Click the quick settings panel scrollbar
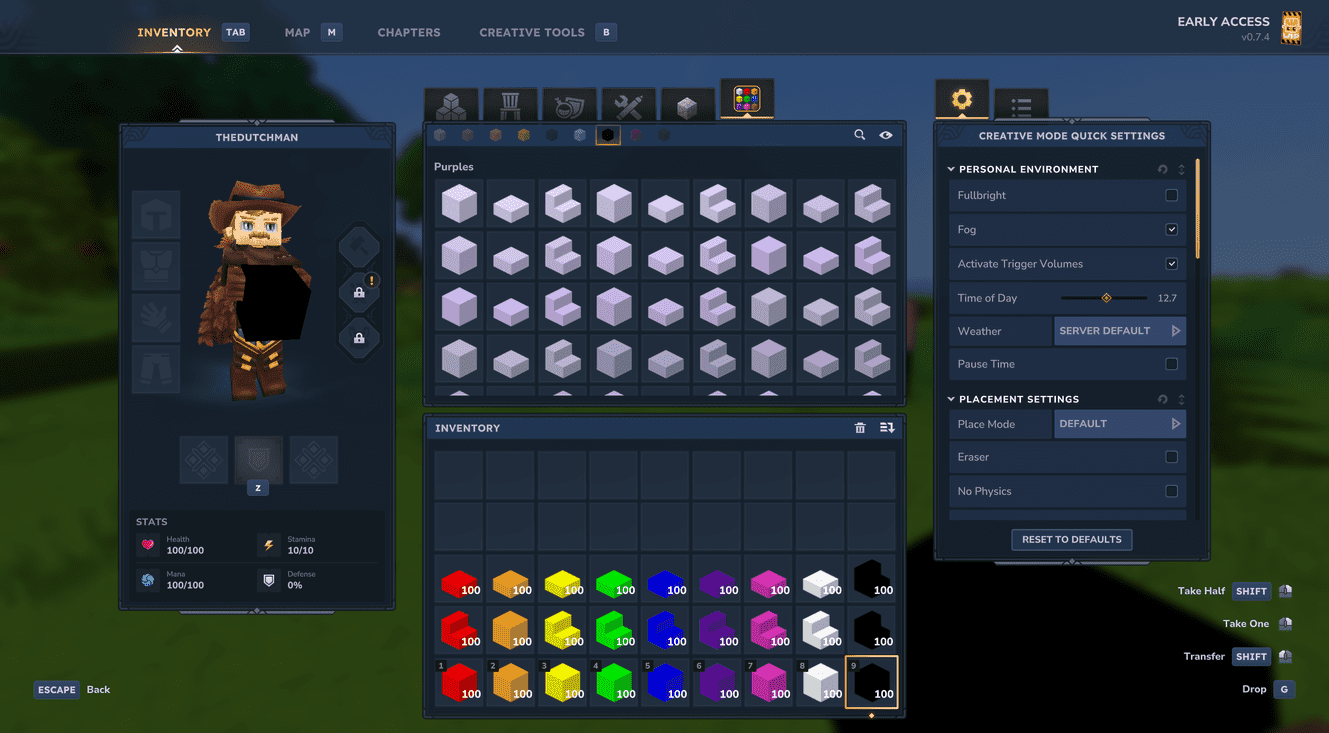The width and height of the screenshot is (1329, 733). tap(1197, 208)
